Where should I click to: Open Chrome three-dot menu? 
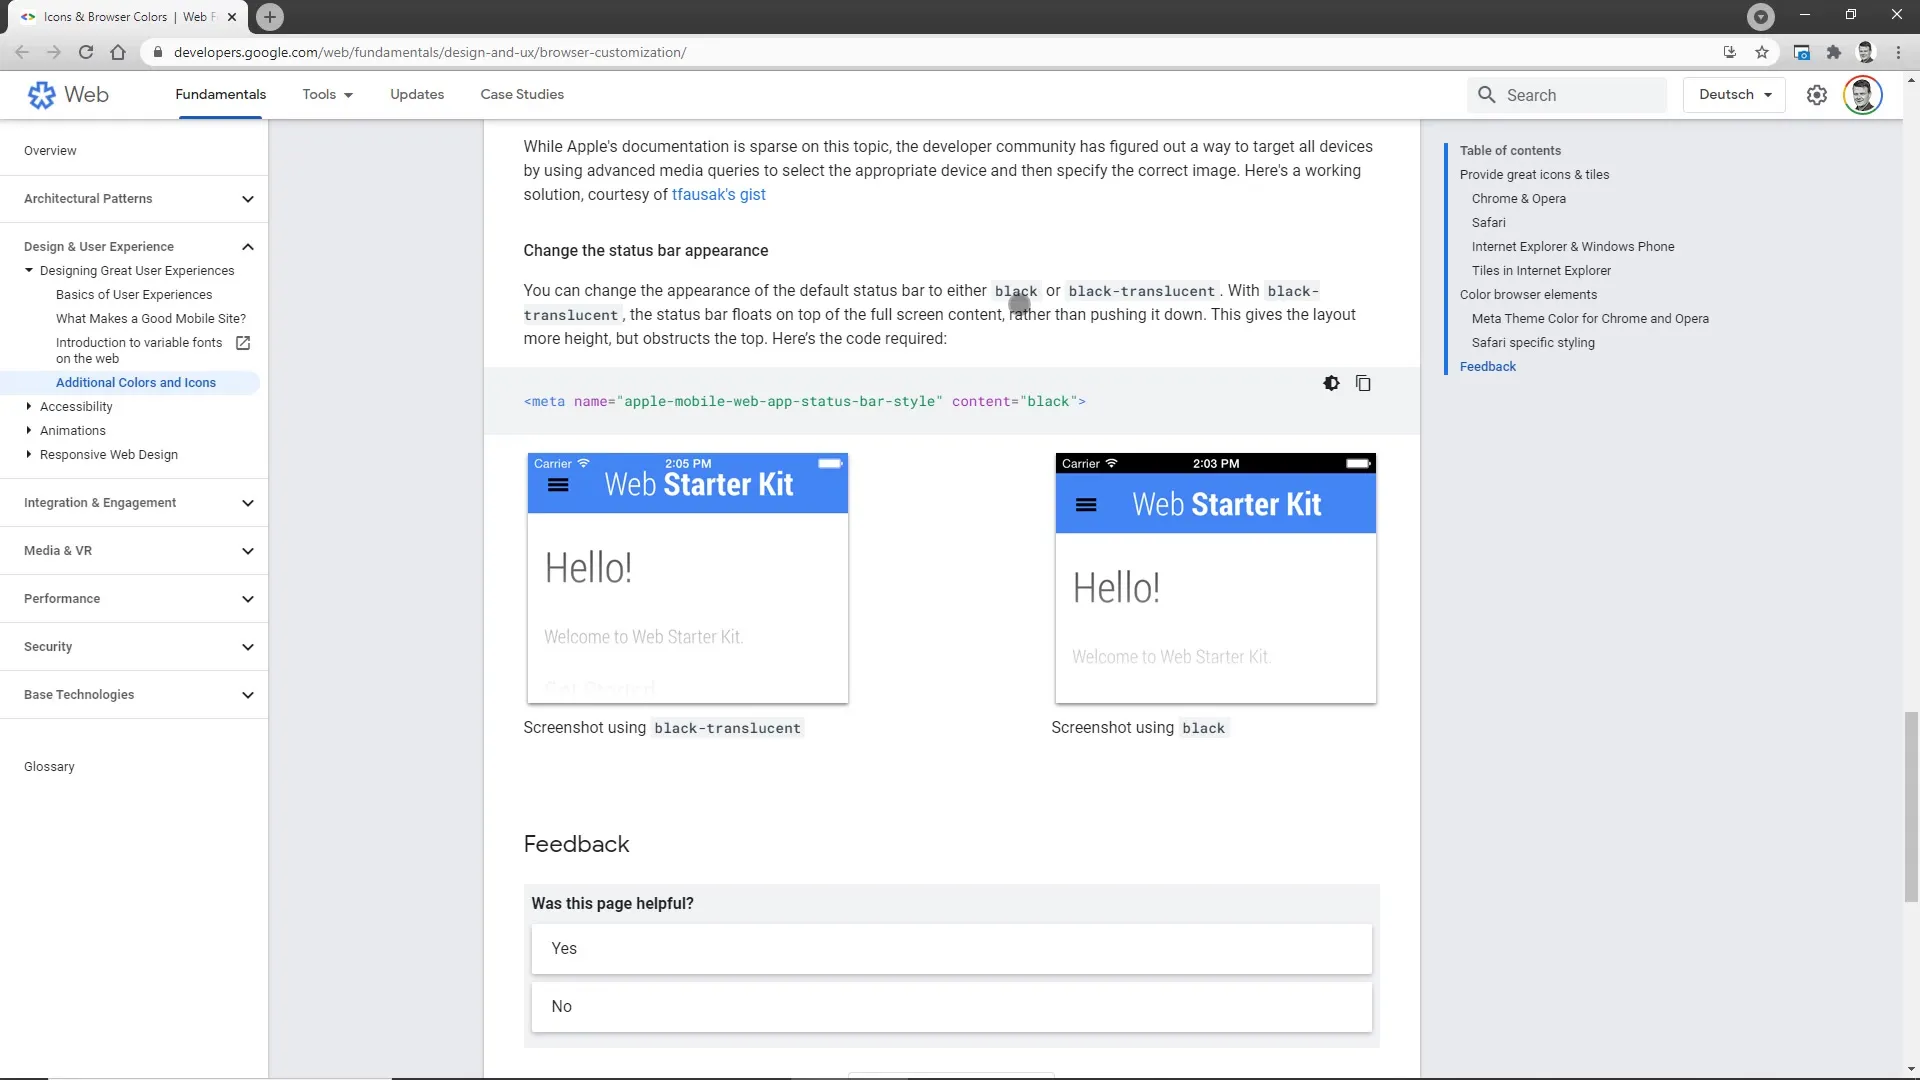coord(1898,52)
